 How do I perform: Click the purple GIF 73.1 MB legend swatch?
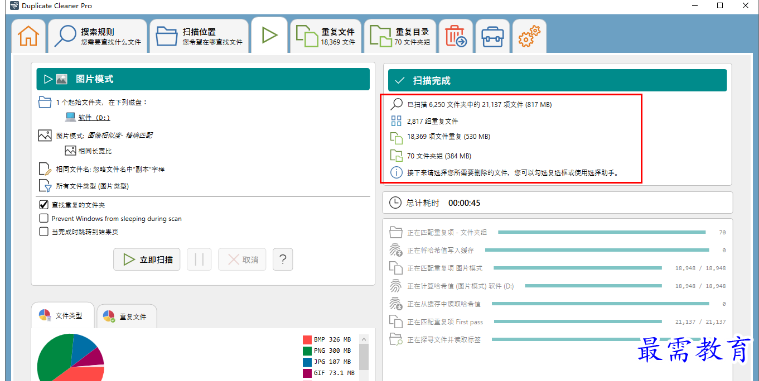coord(307,373)
